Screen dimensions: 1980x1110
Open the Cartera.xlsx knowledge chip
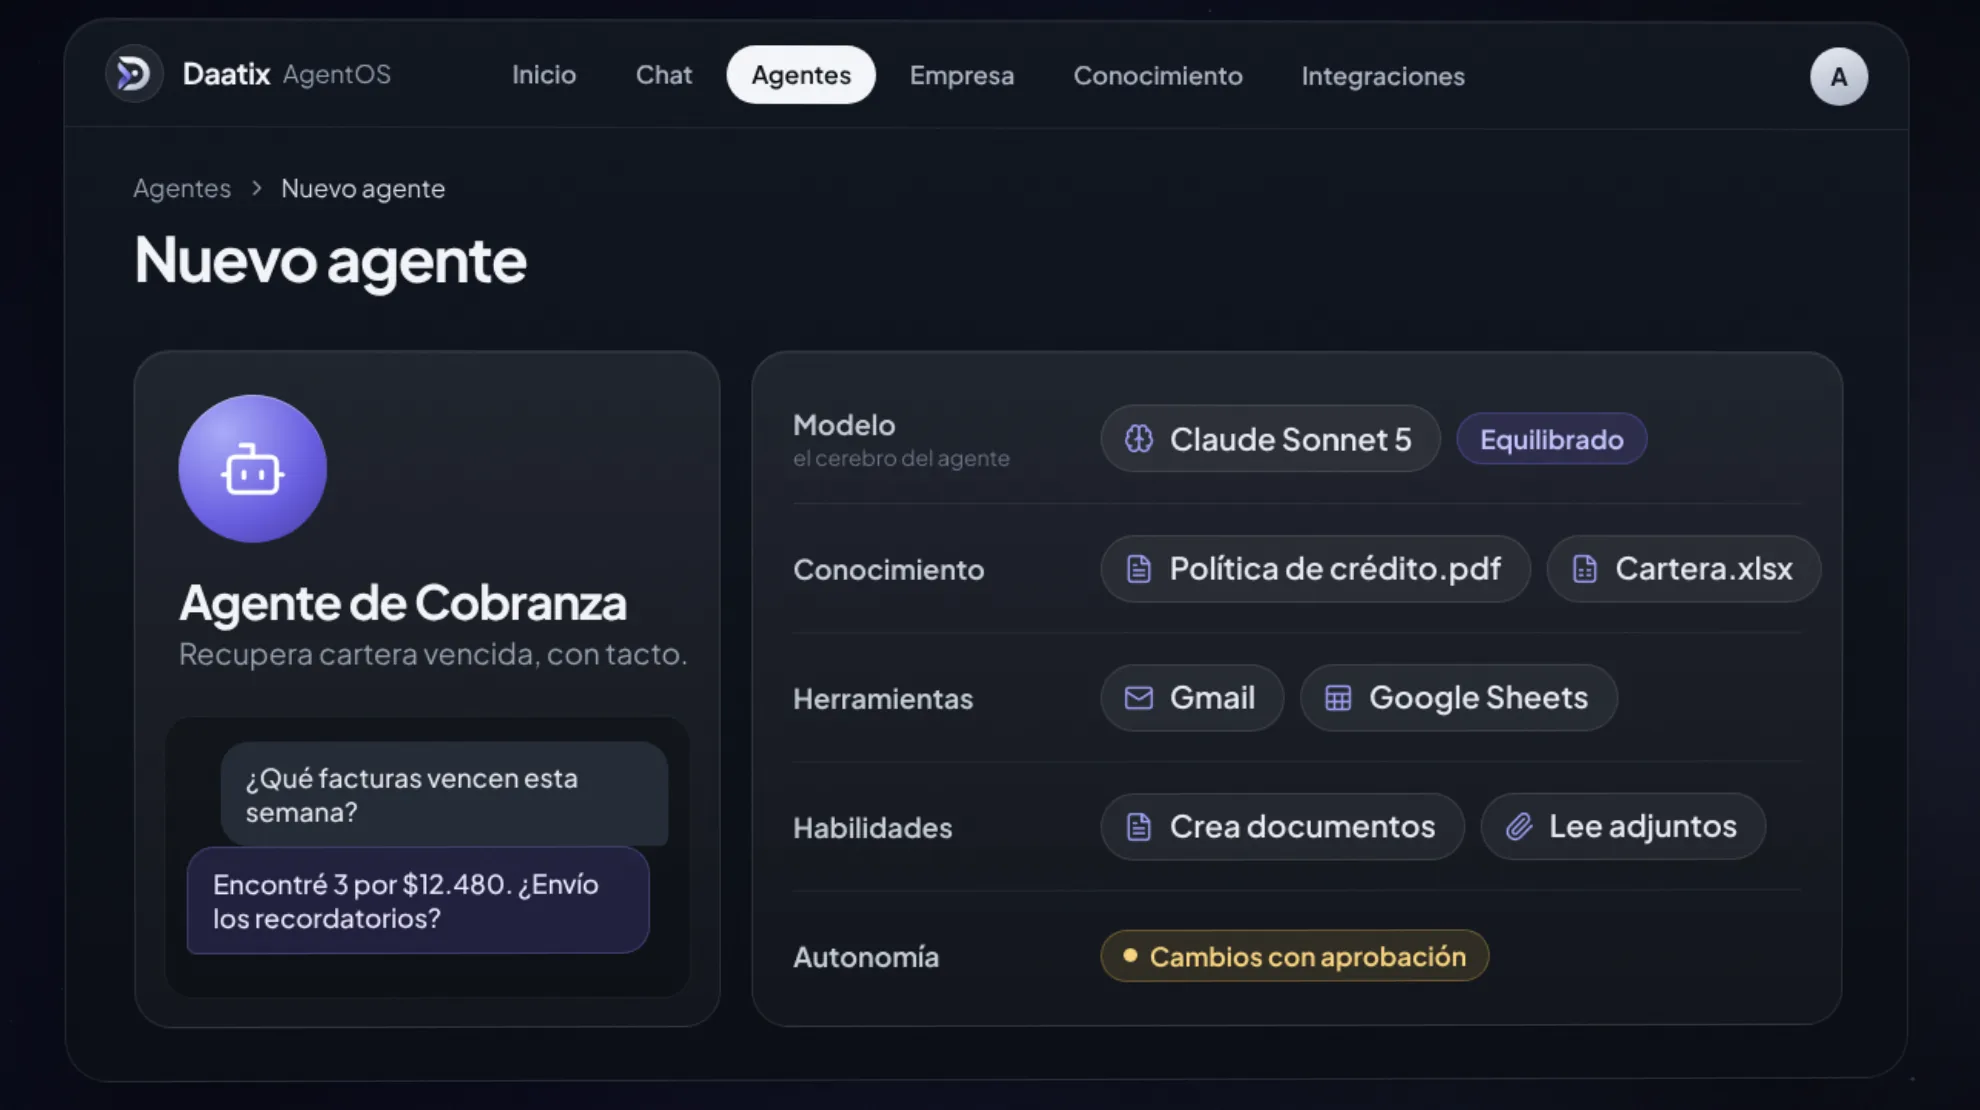[x=1683, y=569]
